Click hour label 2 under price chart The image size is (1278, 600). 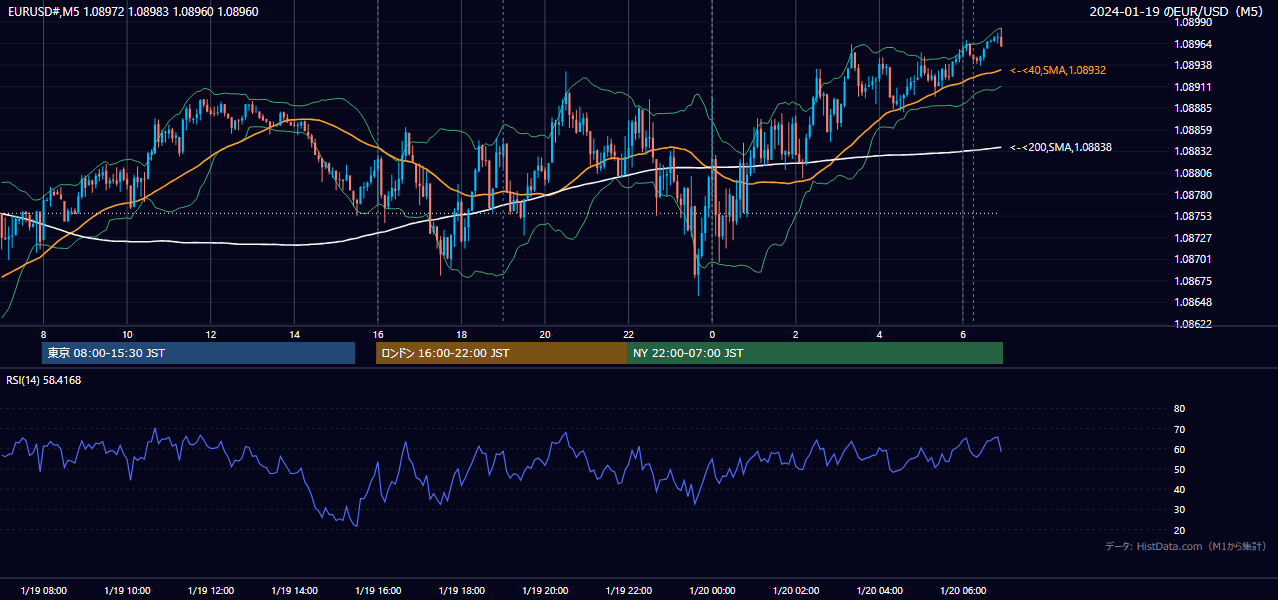[795, 334]
